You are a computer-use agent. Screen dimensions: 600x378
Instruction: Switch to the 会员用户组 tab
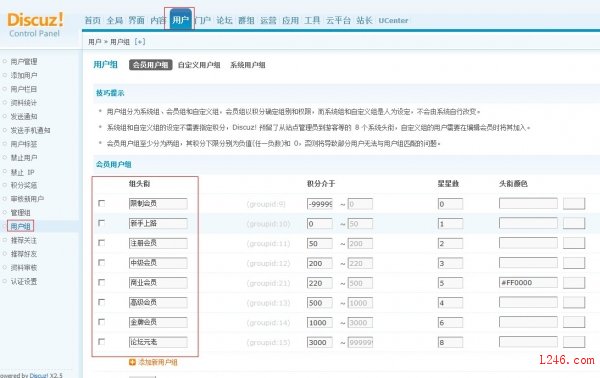pos(150,65)
